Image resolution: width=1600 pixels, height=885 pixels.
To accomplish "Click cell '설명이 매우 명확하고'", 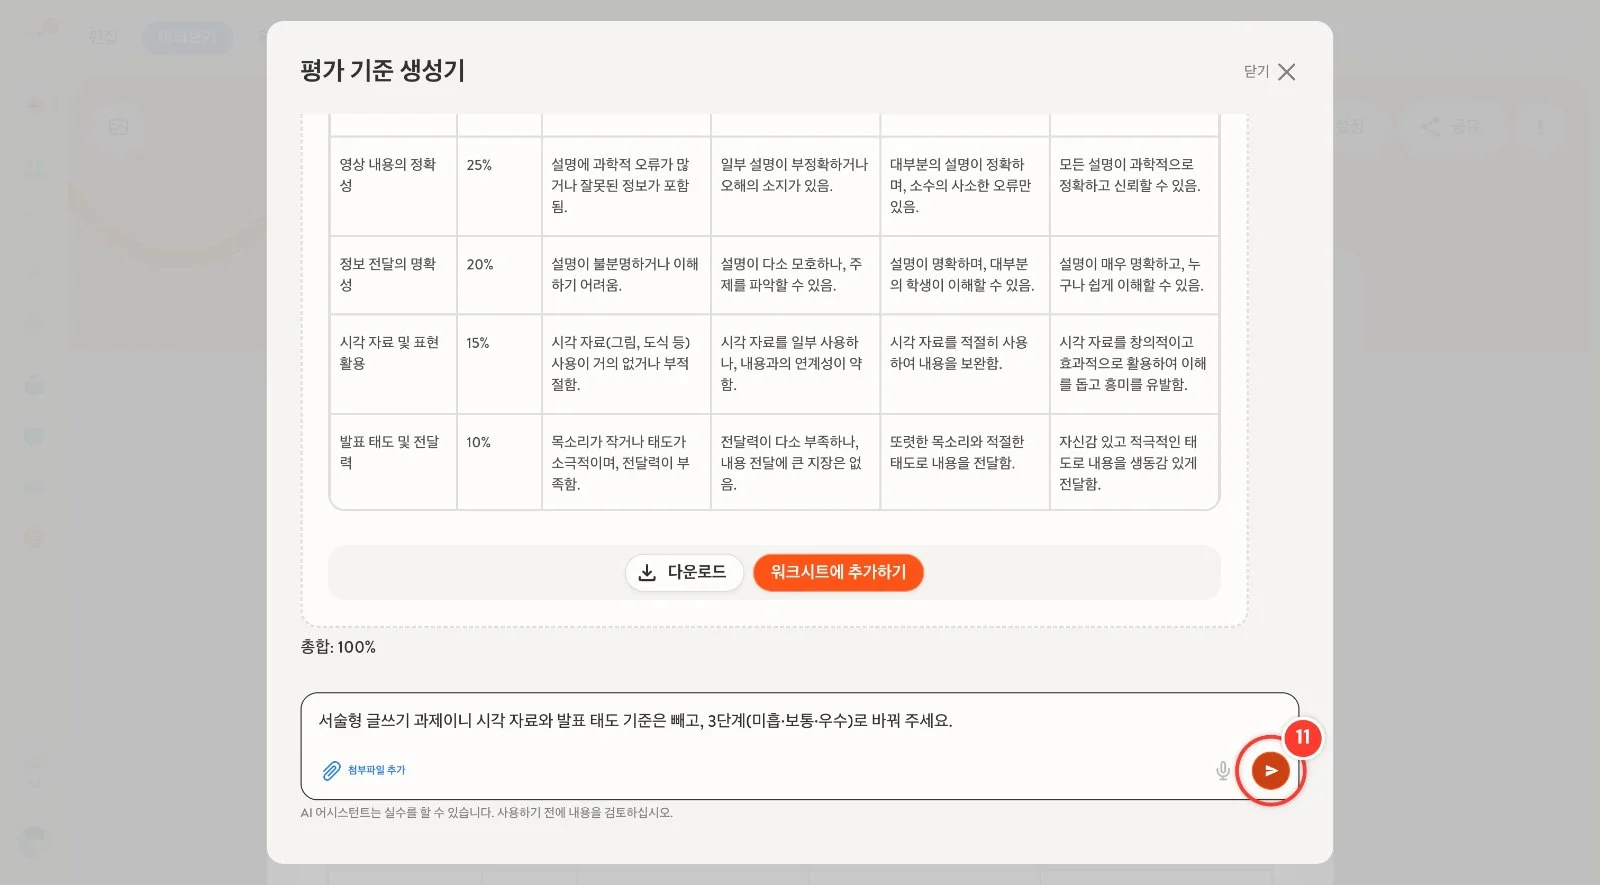I will (1134, 275).
